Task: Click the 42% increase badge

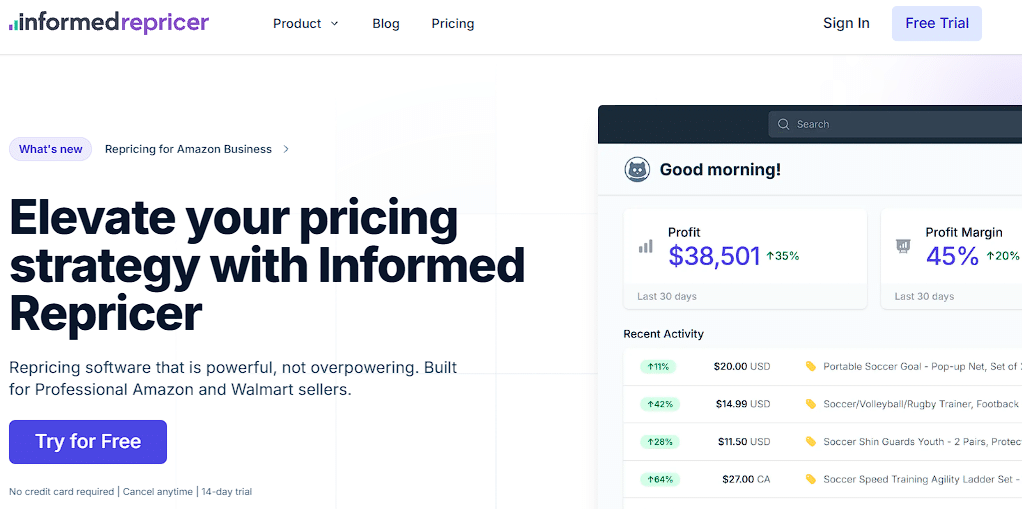Action: (x=660, y=404)
